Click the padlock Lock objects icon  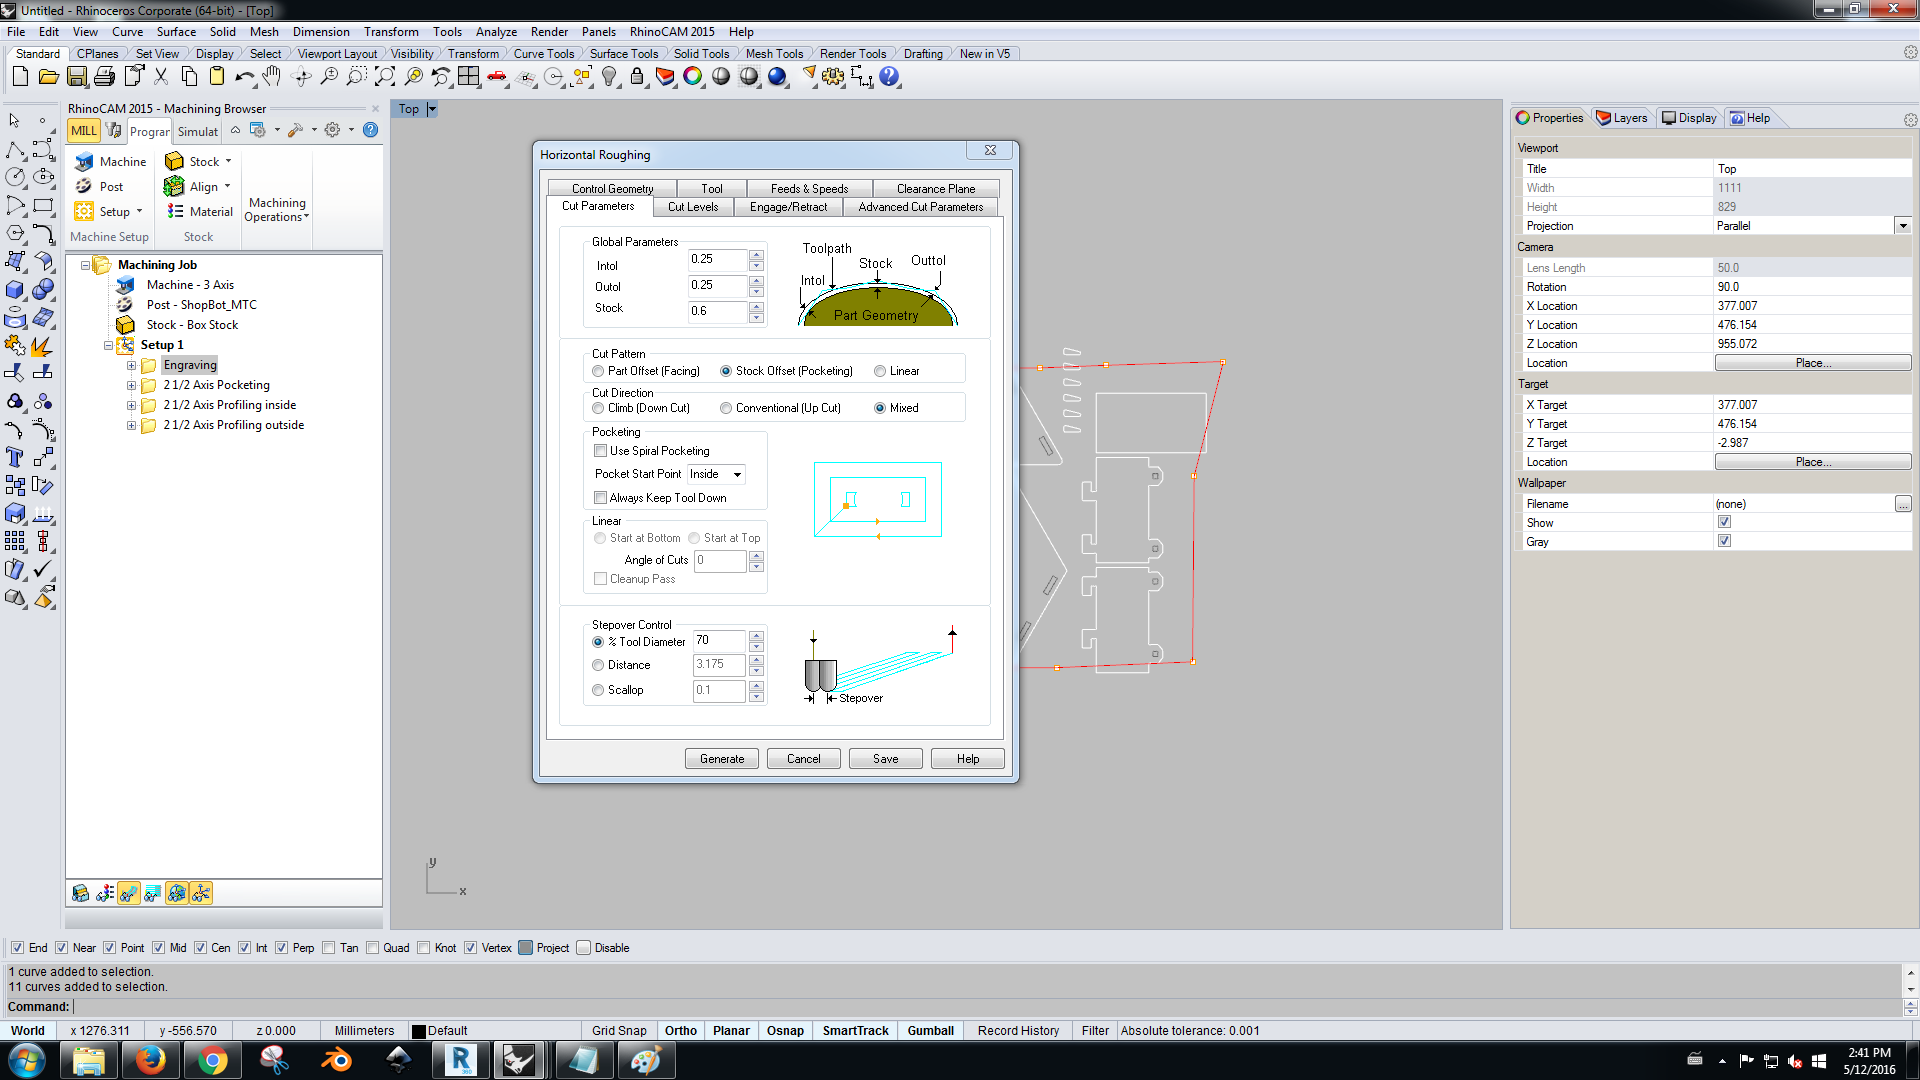[637, 77]
